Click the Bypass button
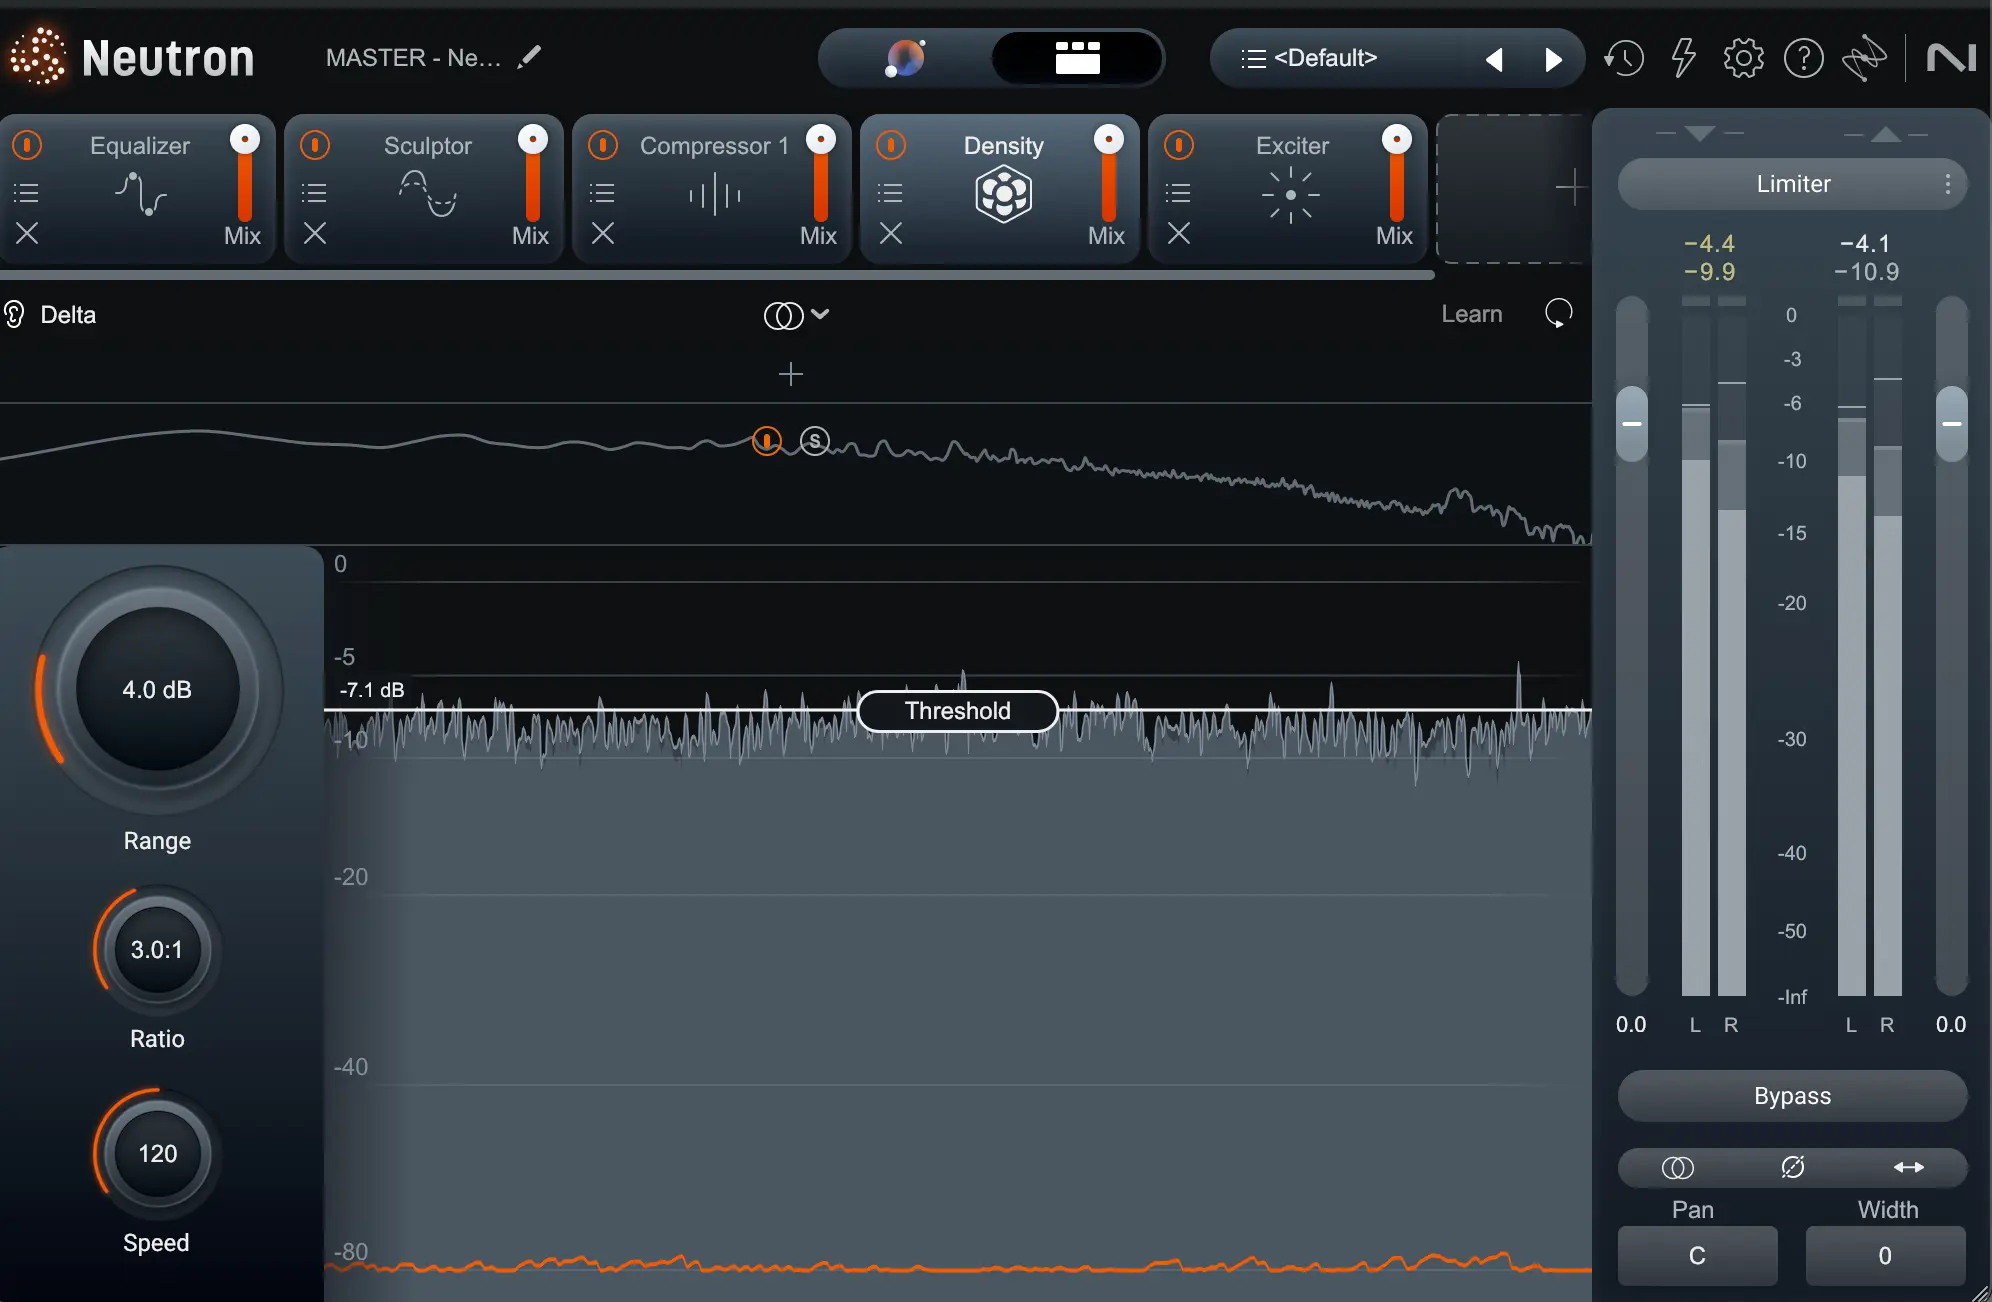The height and width of the screenshot is (1302, 1992). pyautogui.click(x=1791, y=1096)
